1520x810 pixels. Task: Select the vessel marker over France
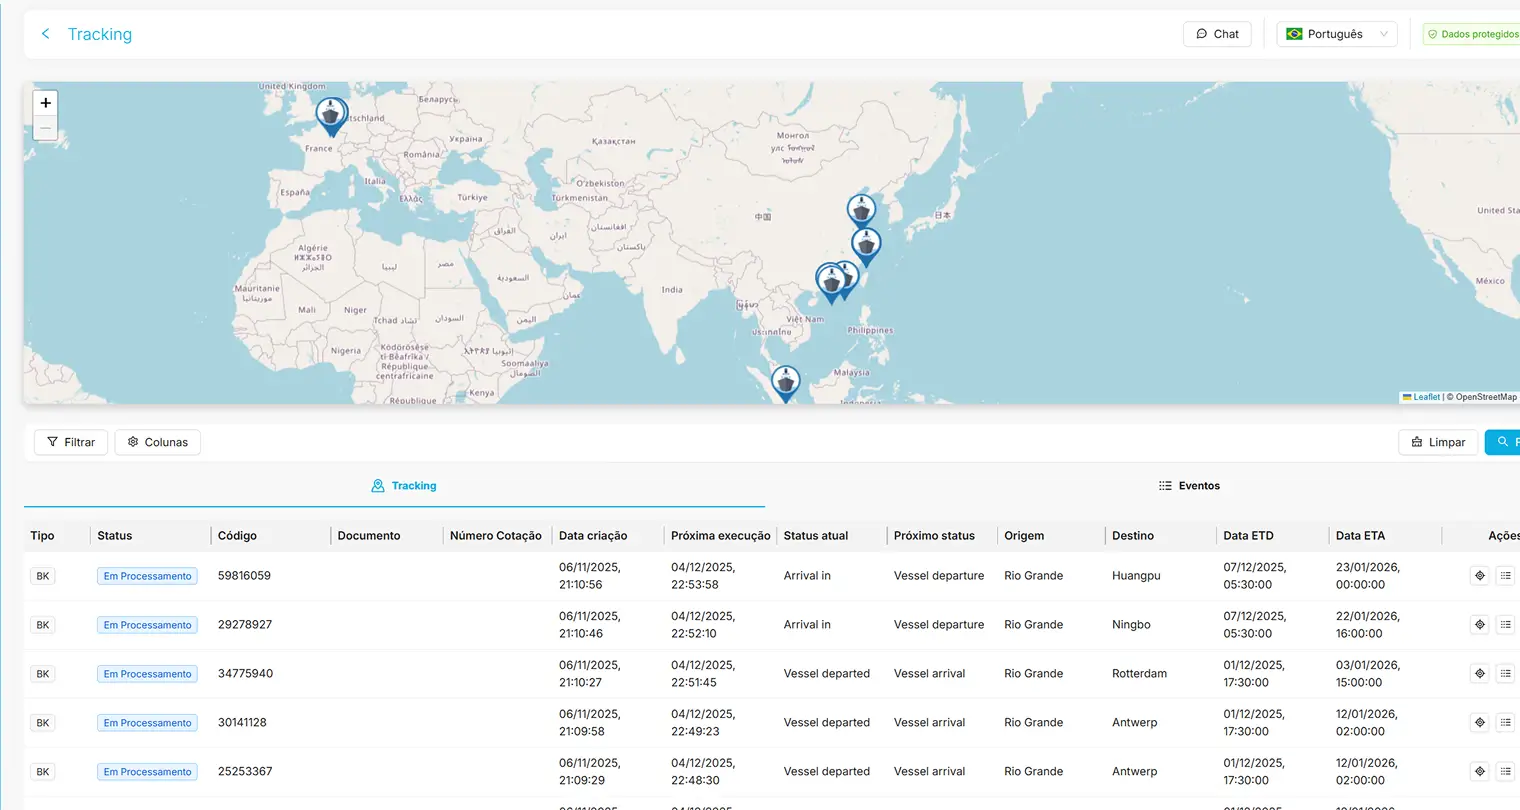pos(332,116)
